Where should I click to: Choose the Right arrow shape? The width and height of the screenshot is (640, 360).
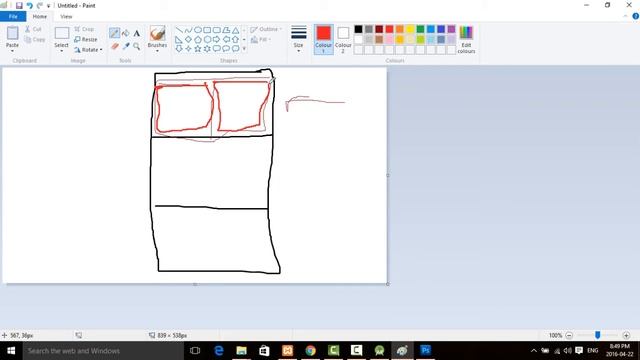point(216,40)
